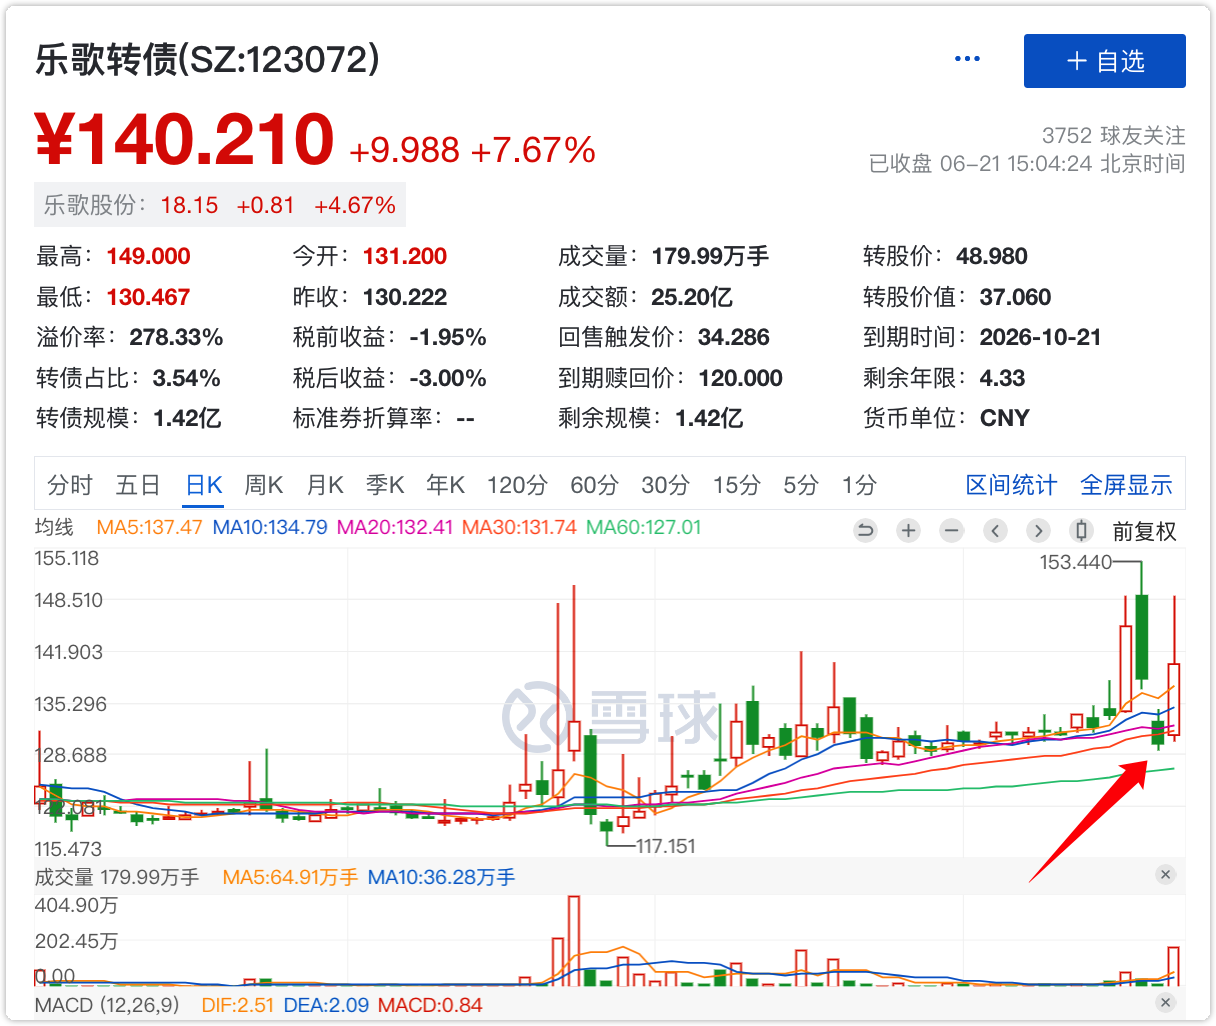Close the volume indicator panel
Viewport: 1216px width, 1026px height.
point(1165,875)
